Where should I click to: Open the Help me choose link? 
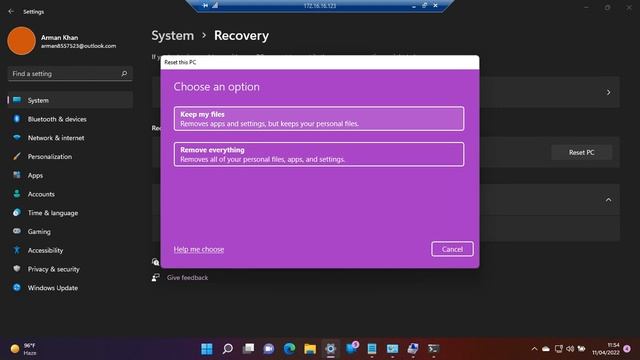coord(199,249)
